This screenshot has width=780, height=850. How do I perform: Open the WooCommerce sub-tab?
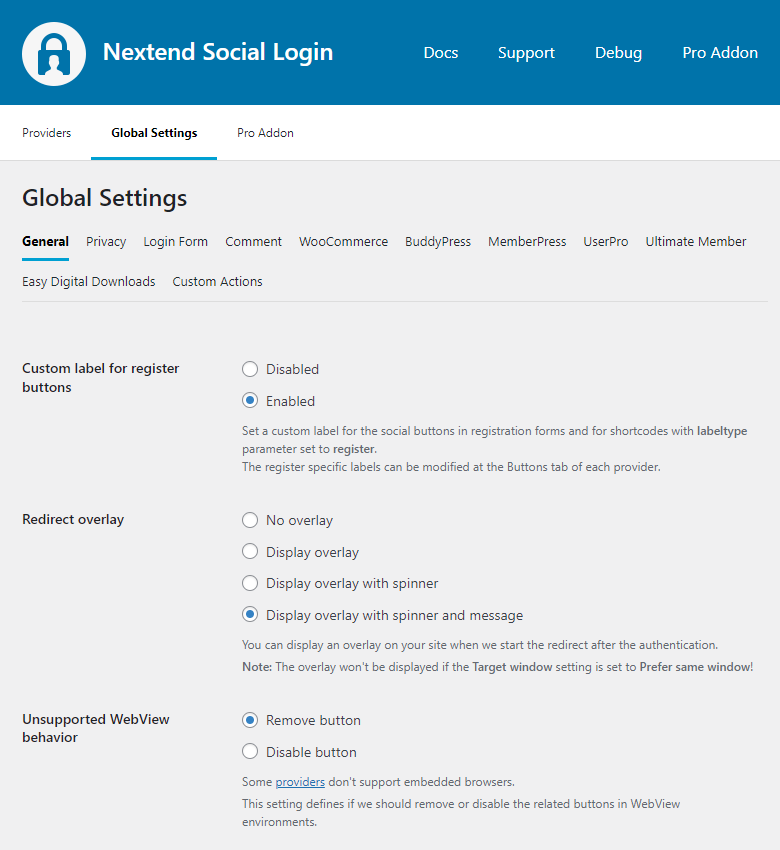(x=344, y=242)
